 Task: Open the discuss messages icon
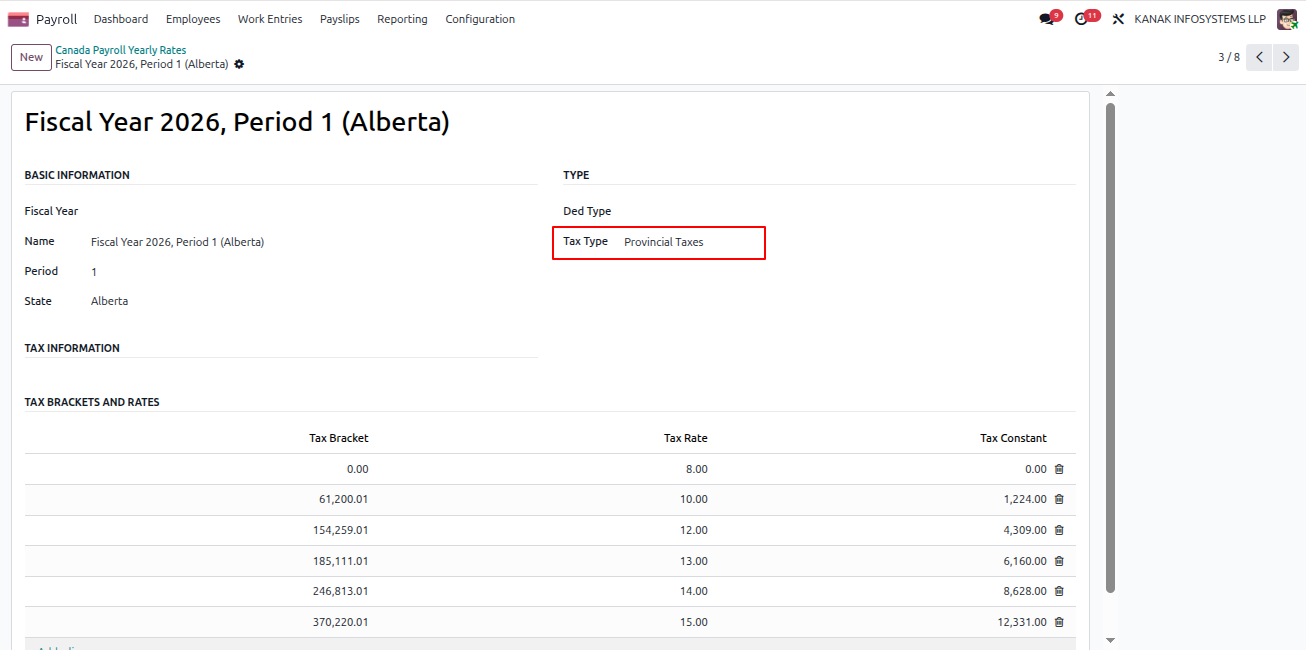1047,19
